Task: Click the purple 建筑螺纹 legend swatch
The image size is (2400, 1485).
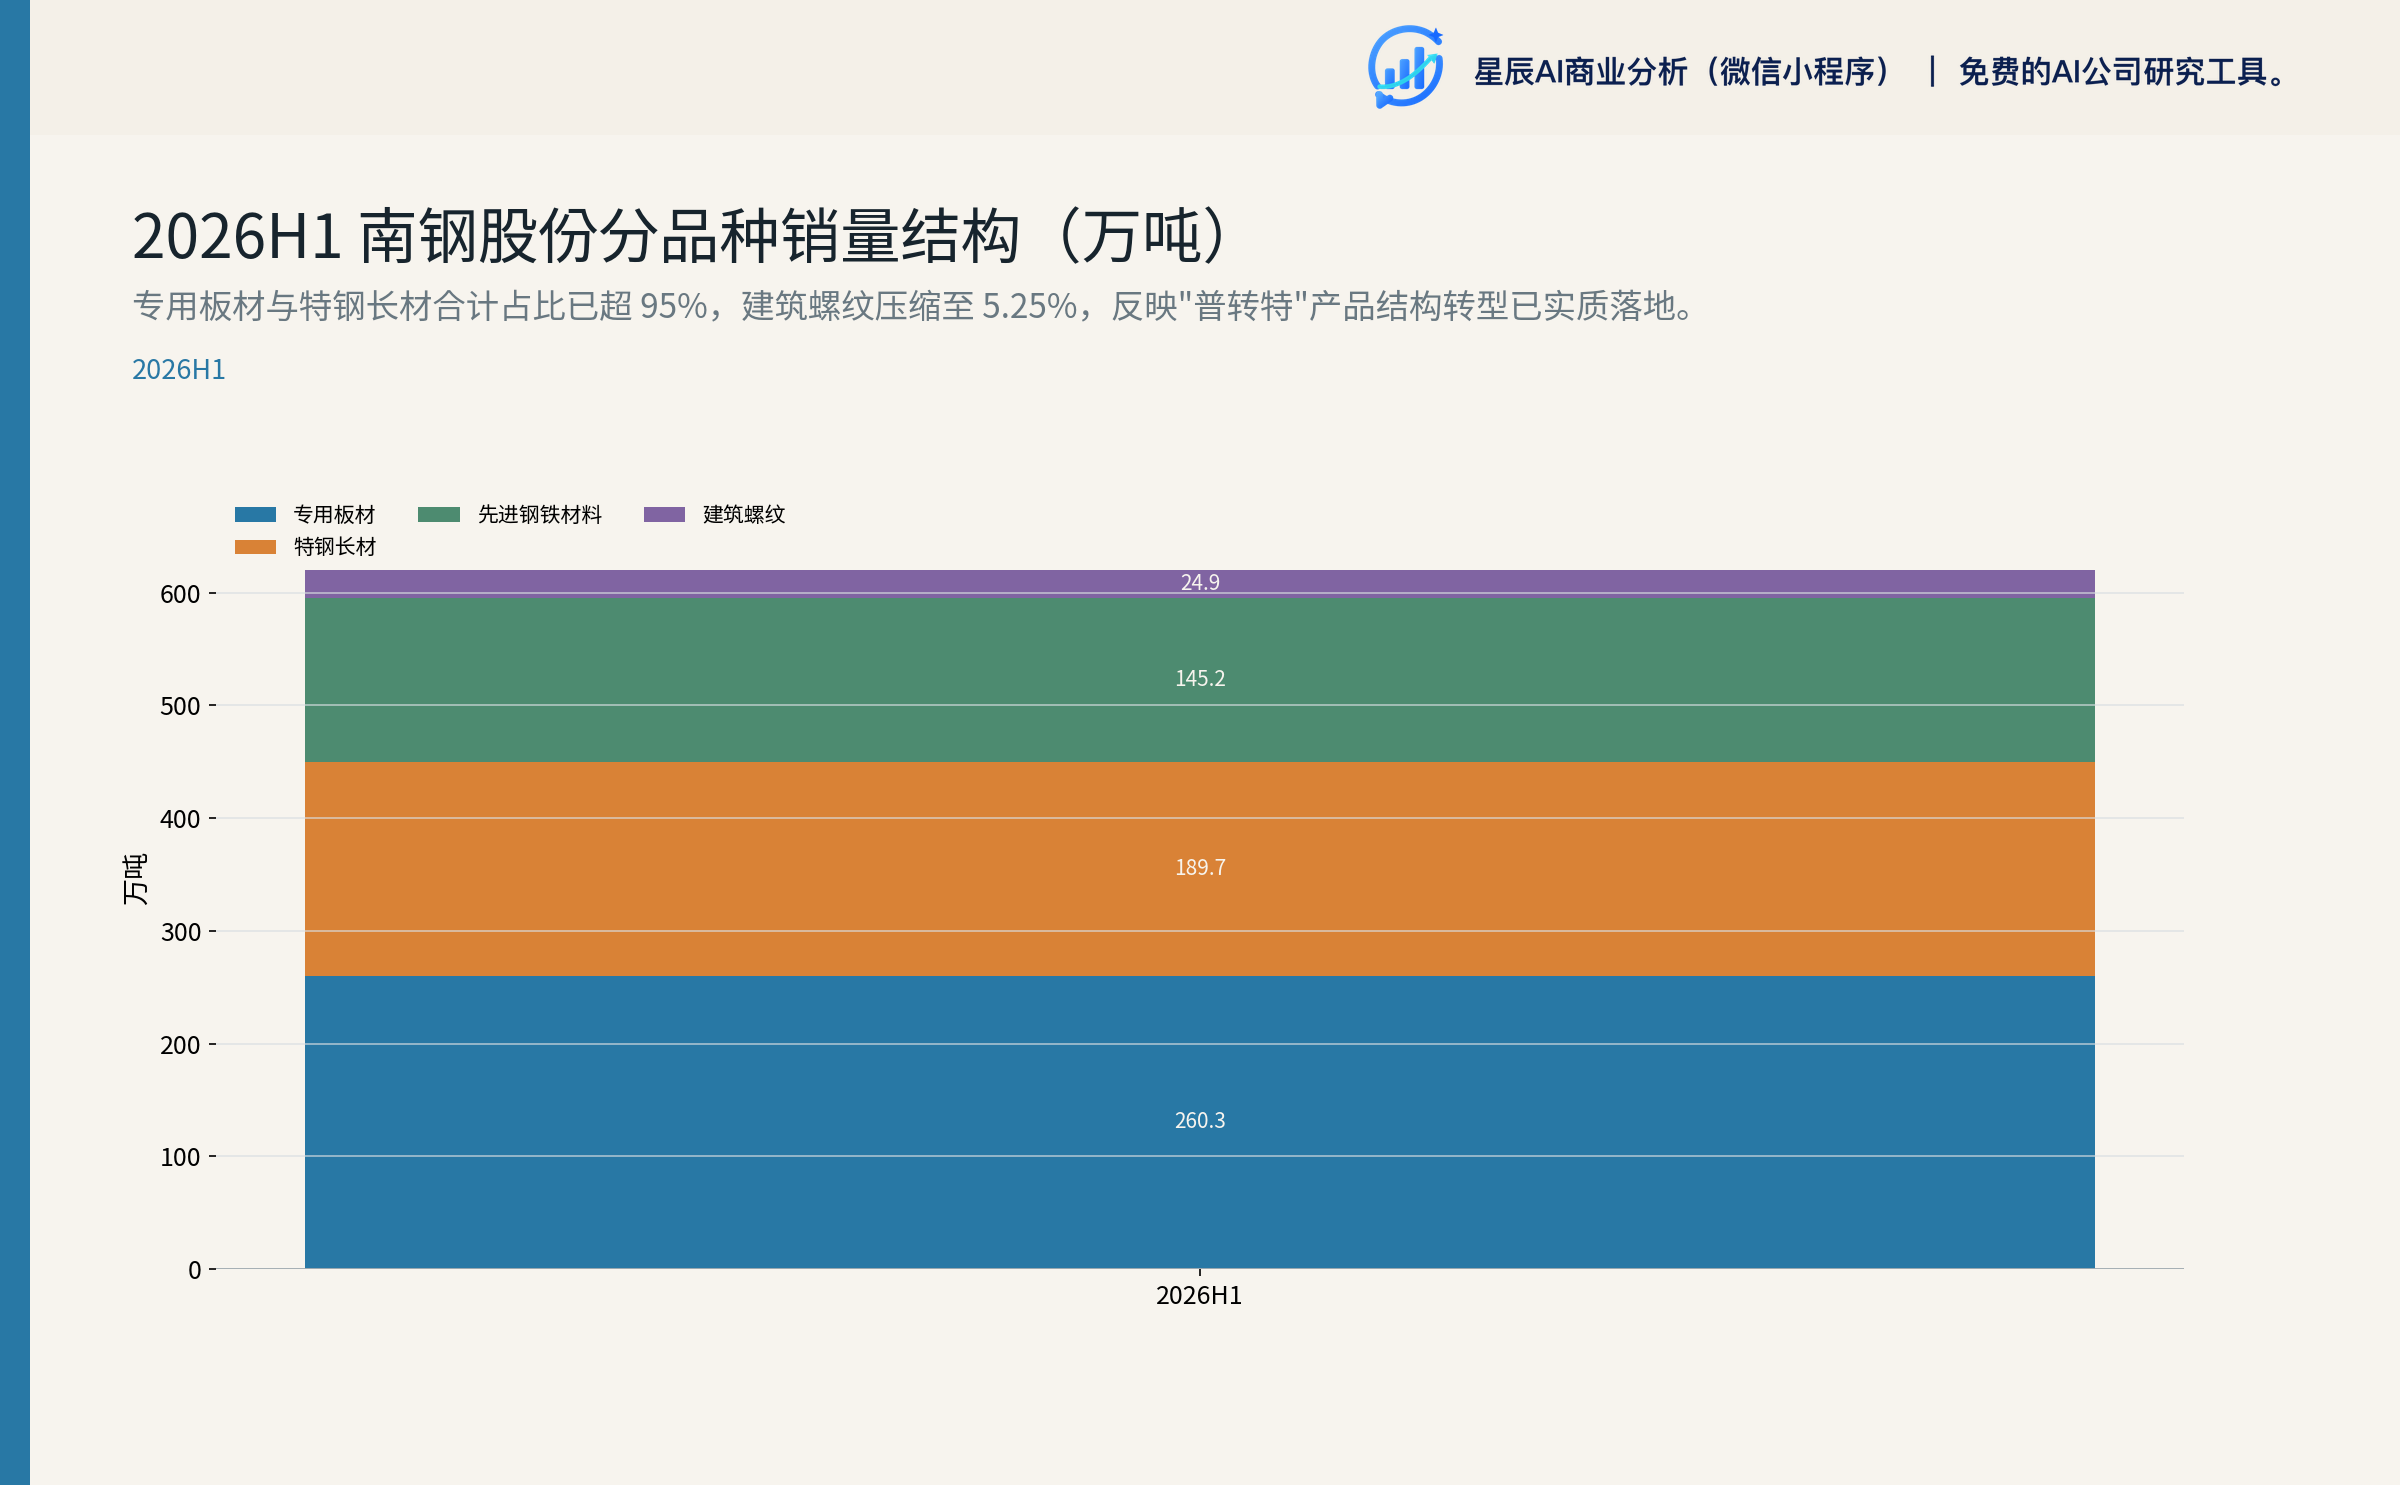Action: point(664,514)
